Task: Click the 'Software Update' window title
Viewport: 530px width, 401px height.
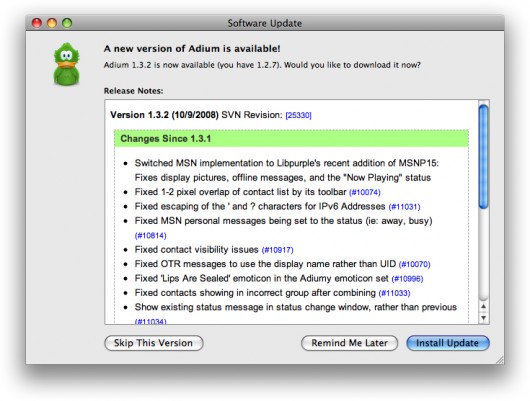Action: tap(265, 23)
